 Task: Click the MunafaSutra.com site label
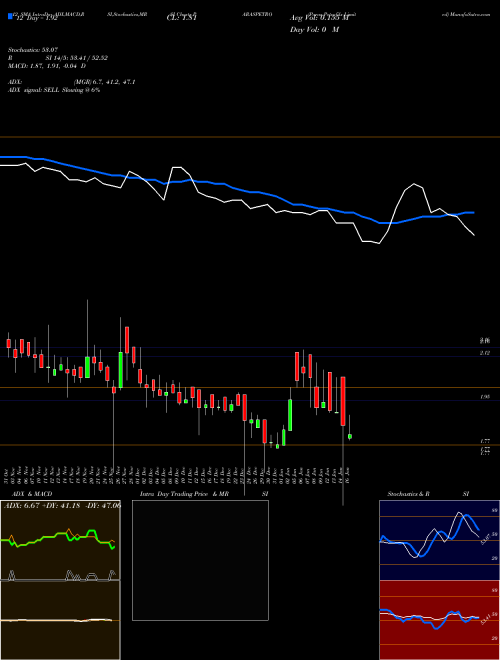coord(470,14)
